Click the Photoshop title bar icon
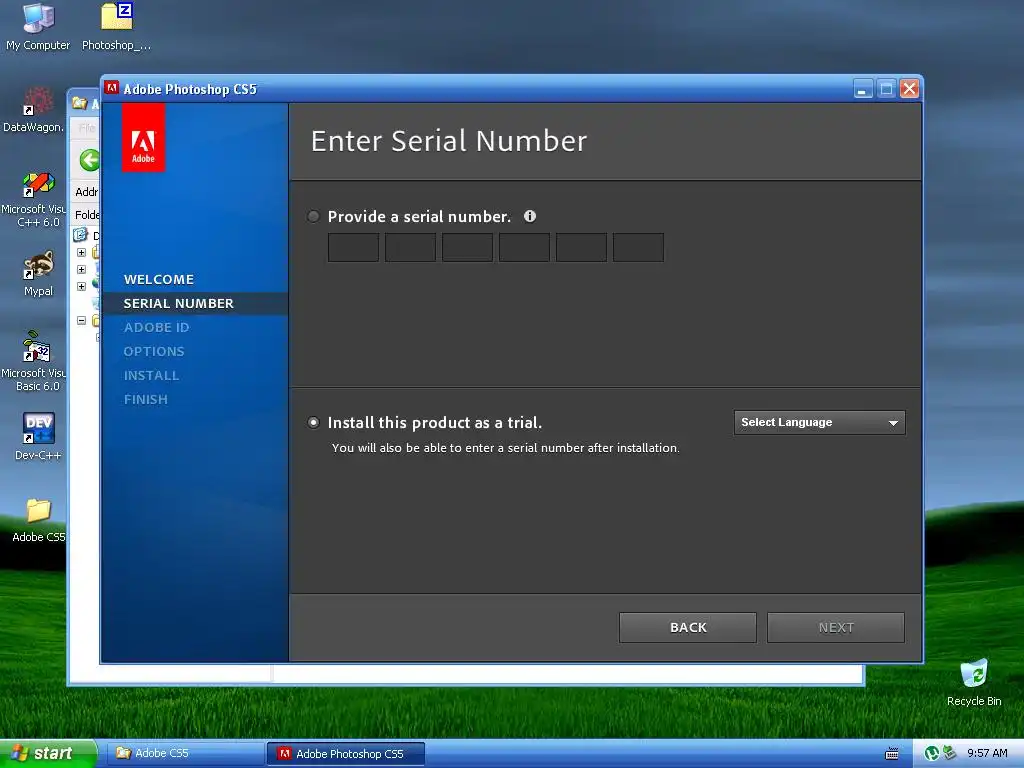This screenshot has width=1024, height=768. pos(112,88)
